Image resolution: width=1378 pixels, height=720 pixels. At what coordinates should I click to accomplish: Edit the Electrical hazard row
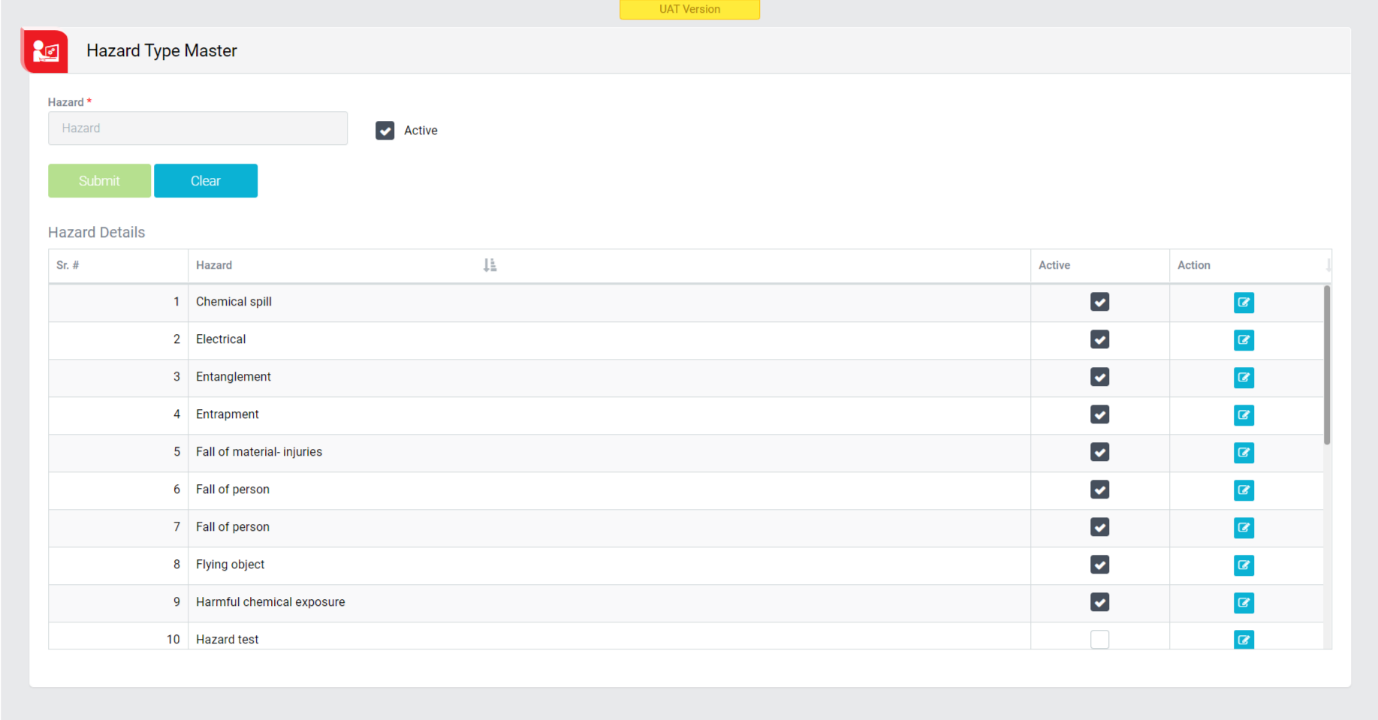pyautogui.click(x=1243, y=340)
